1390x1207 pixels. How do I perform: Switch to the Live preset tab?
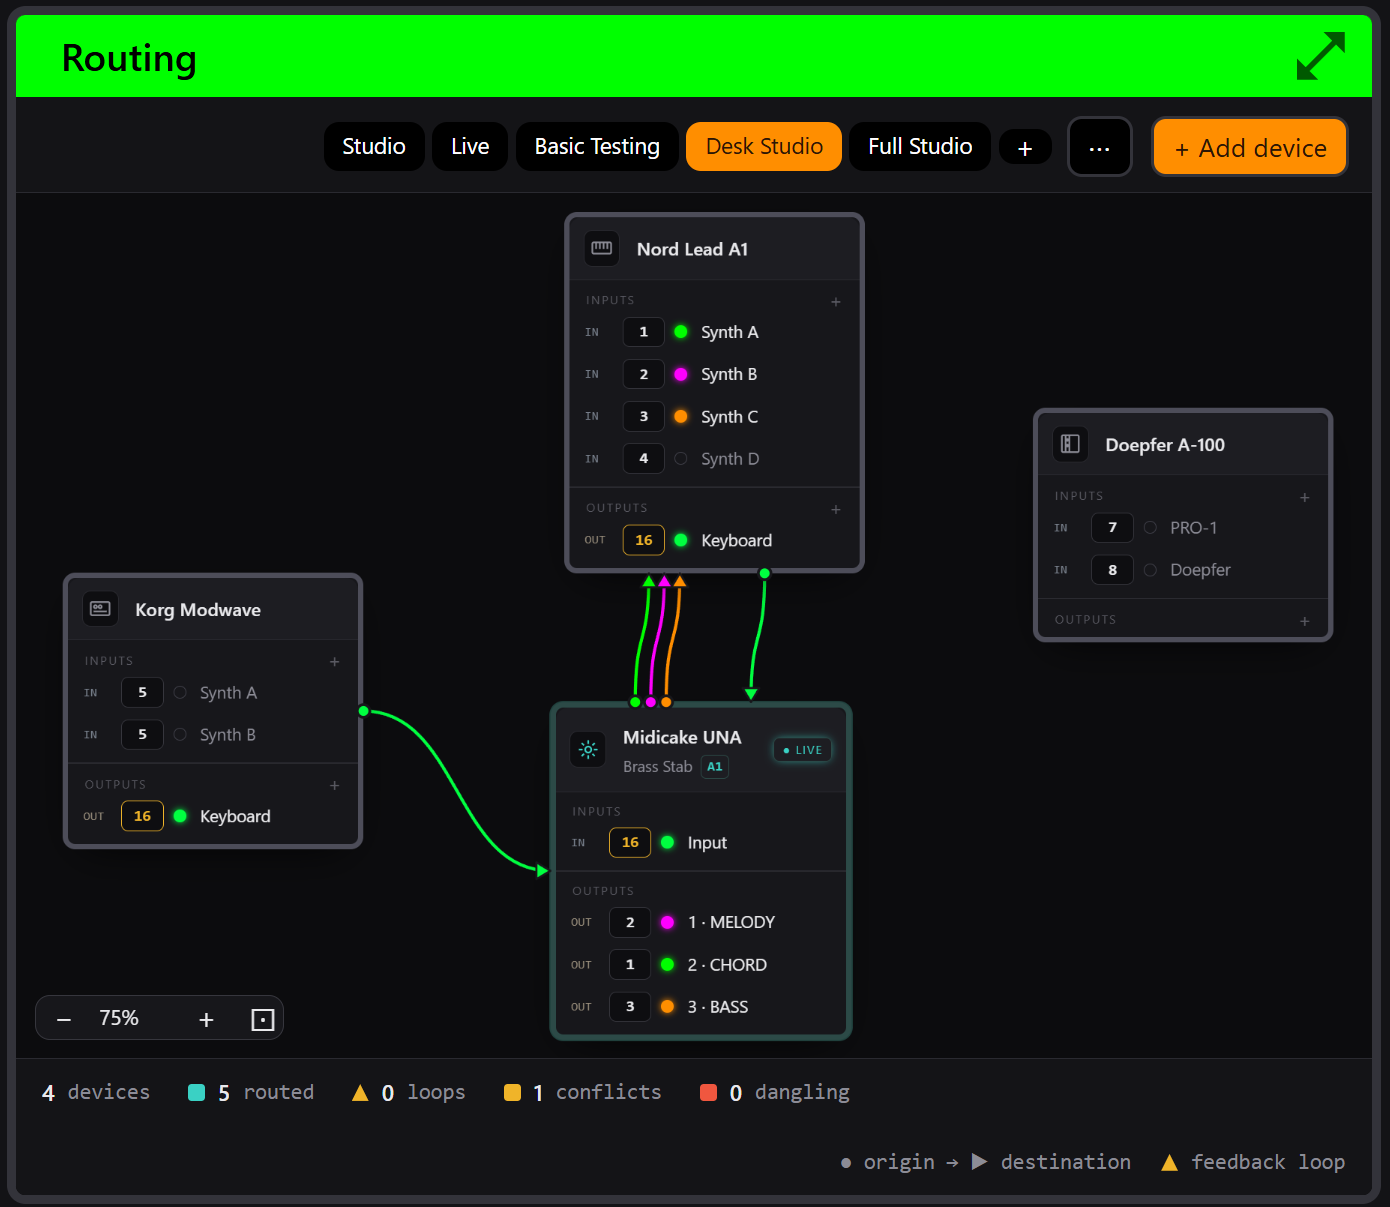470,147
